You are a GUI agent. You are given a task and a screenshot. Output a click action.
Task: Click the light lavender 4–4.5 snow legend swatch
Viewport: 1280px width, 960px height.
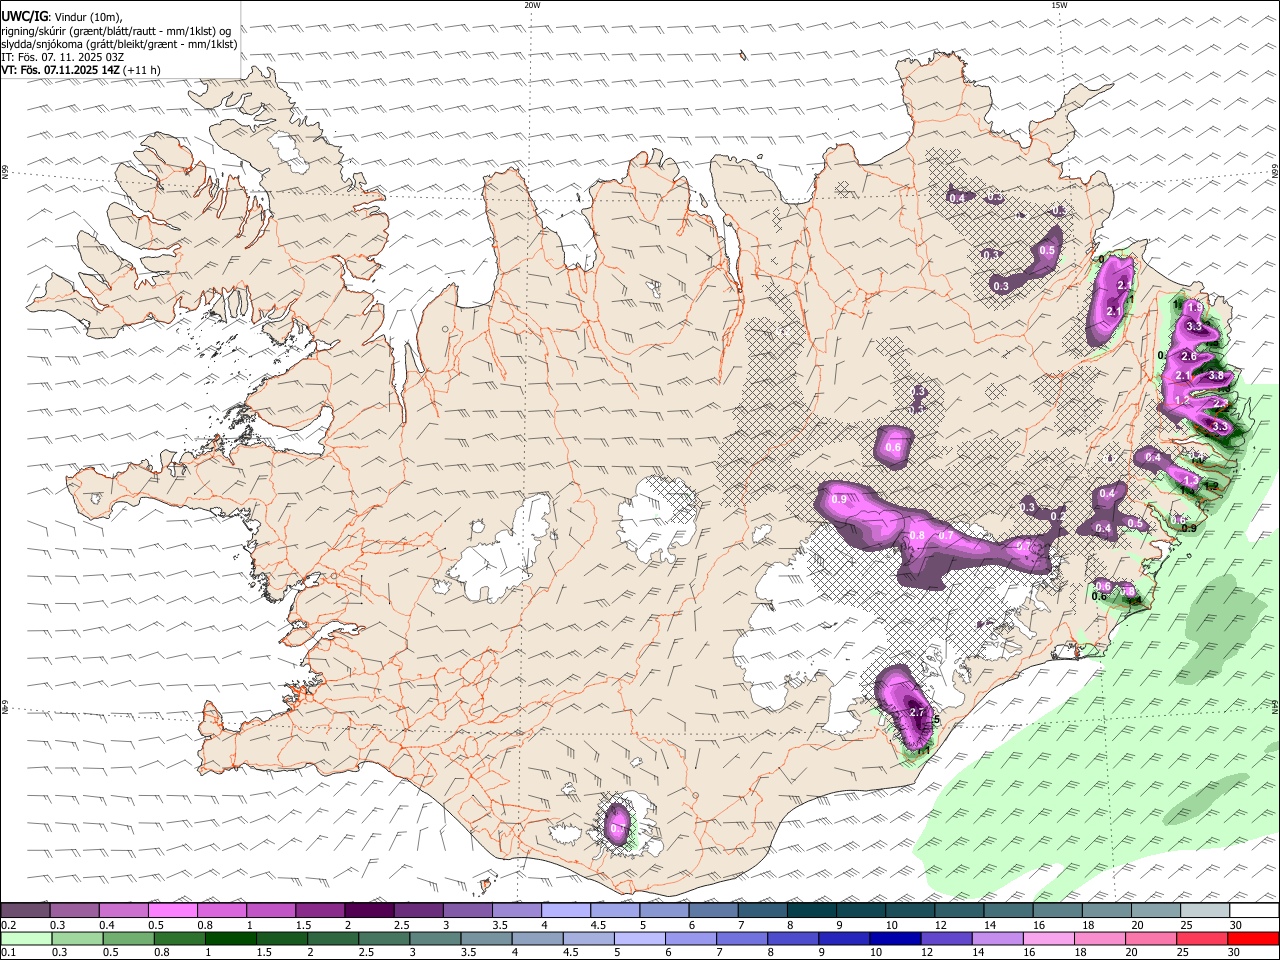pos(566,910)
